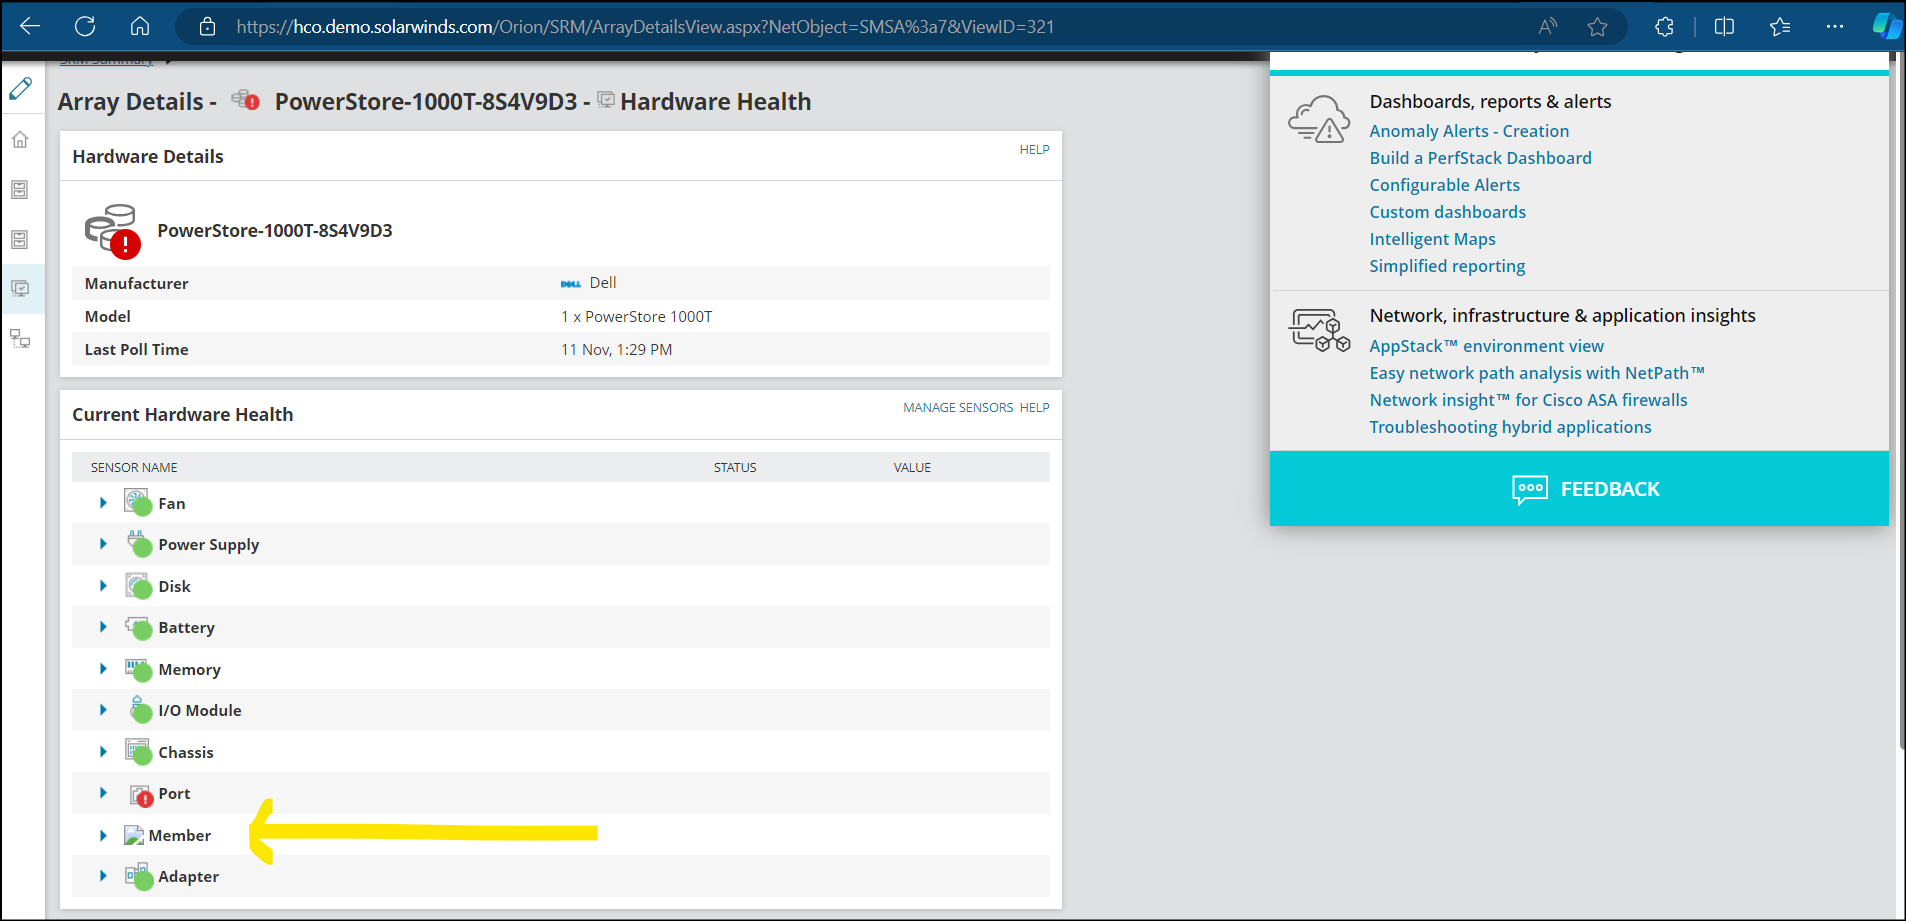Launch the Copilot icon in browser toolbar
The width and height of the screenshot is (1906, 921).
tap(1886, 27)
